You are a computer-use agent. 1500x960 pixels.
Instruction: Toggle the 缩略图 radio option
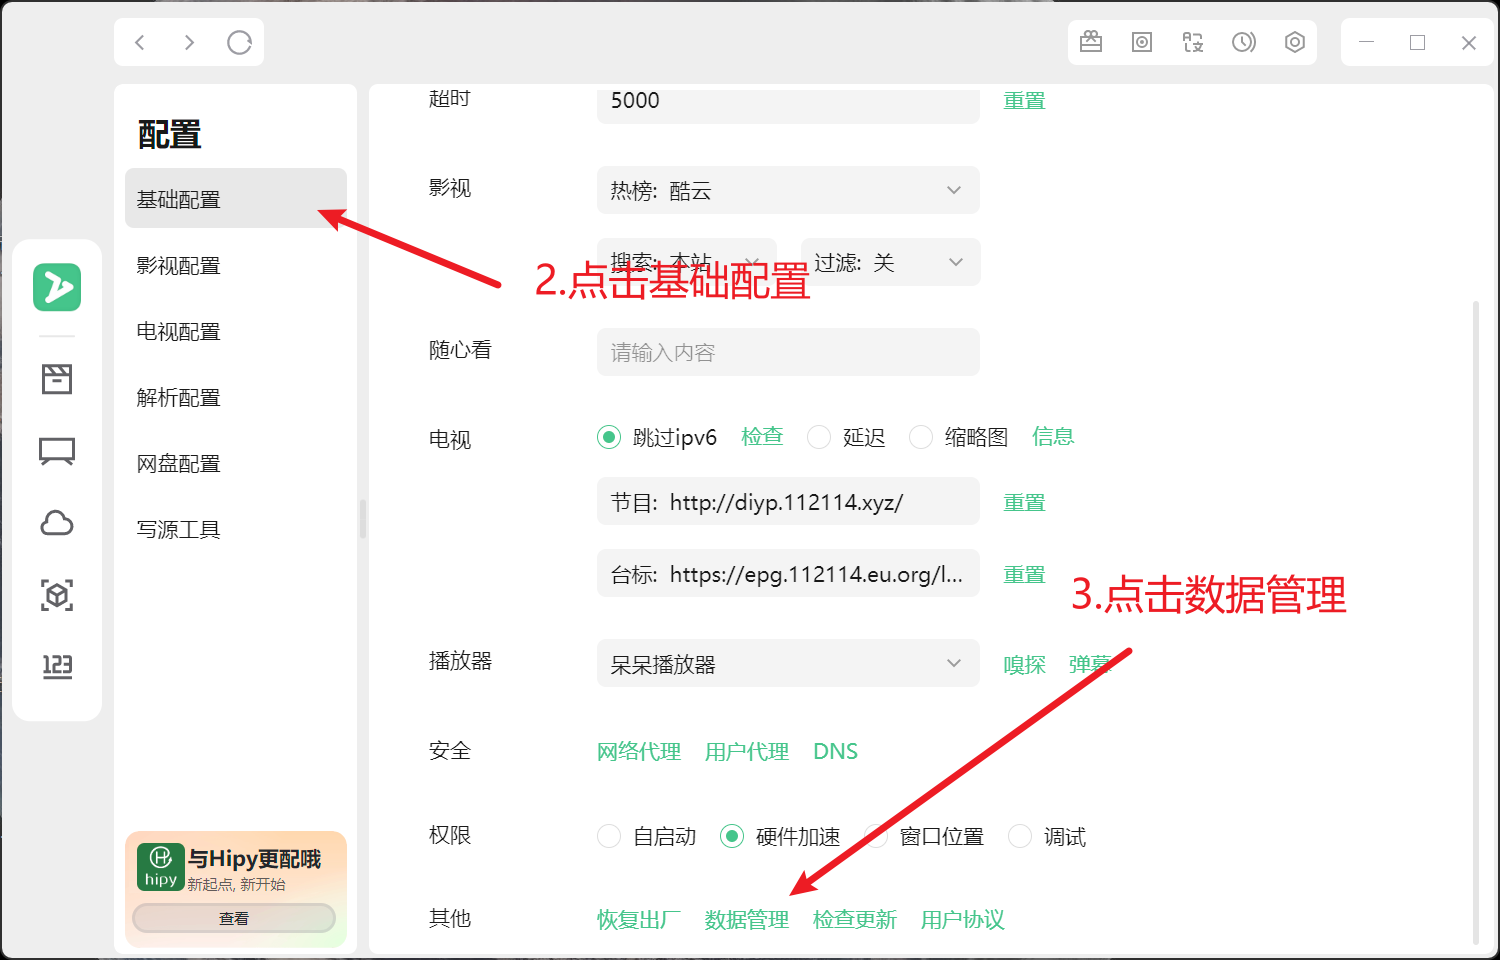(x=921, y=437)
